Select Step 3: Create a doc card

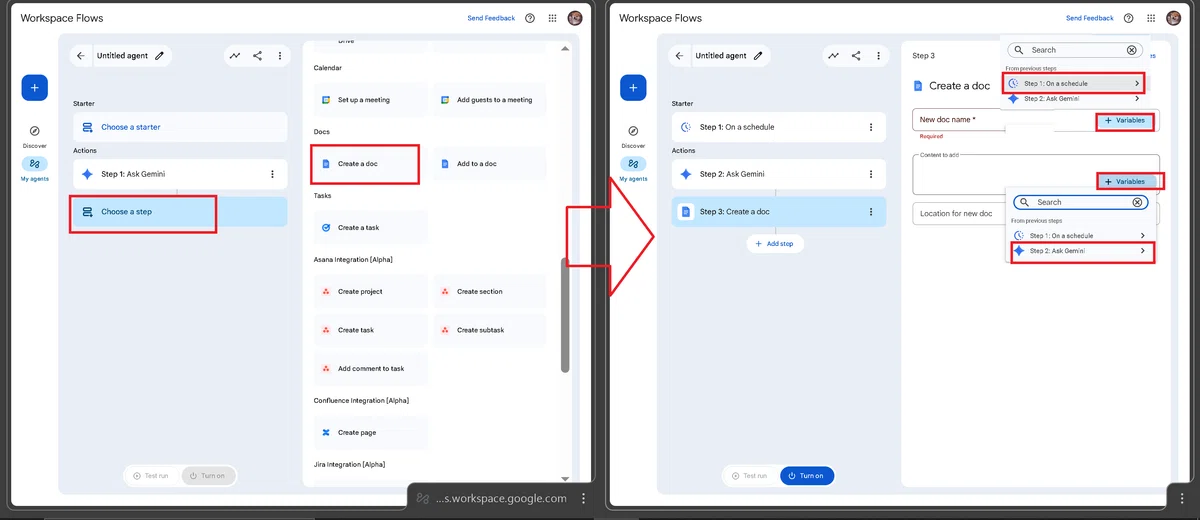778,212
